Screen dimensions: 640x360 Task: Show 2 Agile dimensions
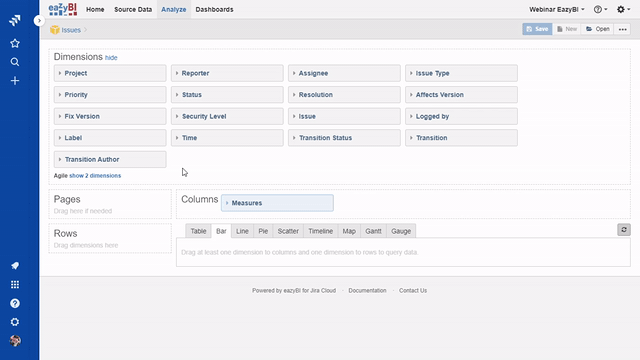pos(95,176)
